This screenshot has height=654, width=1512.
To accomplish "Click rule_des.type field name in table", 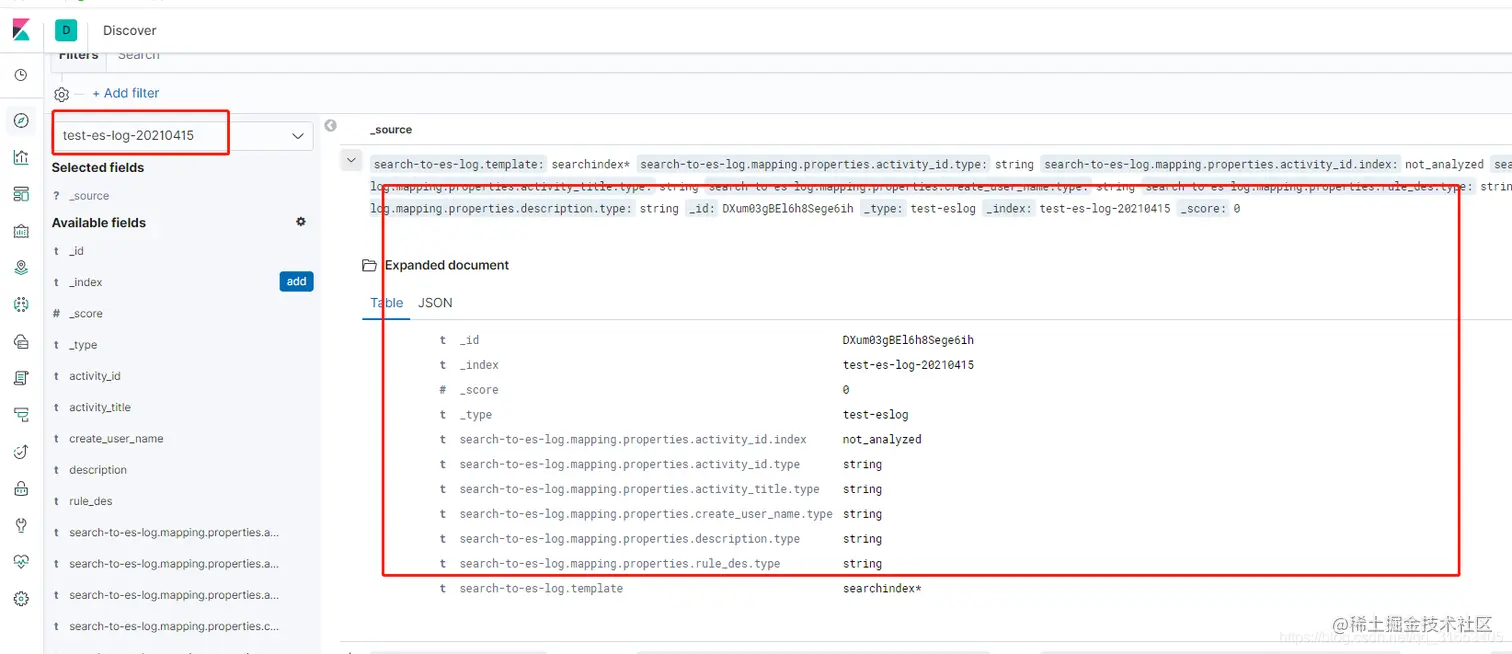I will coord(620,563).
